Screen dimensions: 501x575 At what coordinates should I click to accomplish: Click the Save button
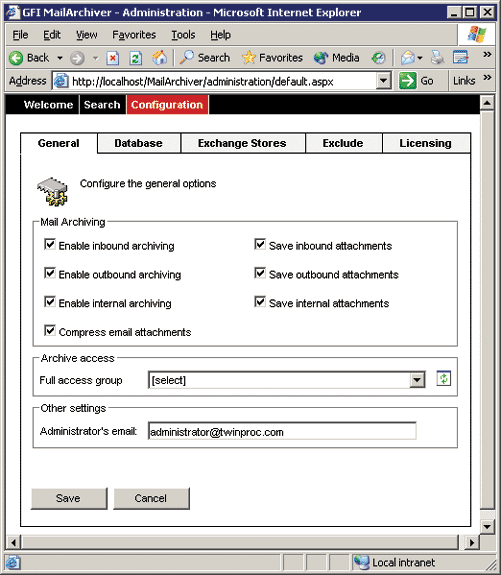pos(69,498)
